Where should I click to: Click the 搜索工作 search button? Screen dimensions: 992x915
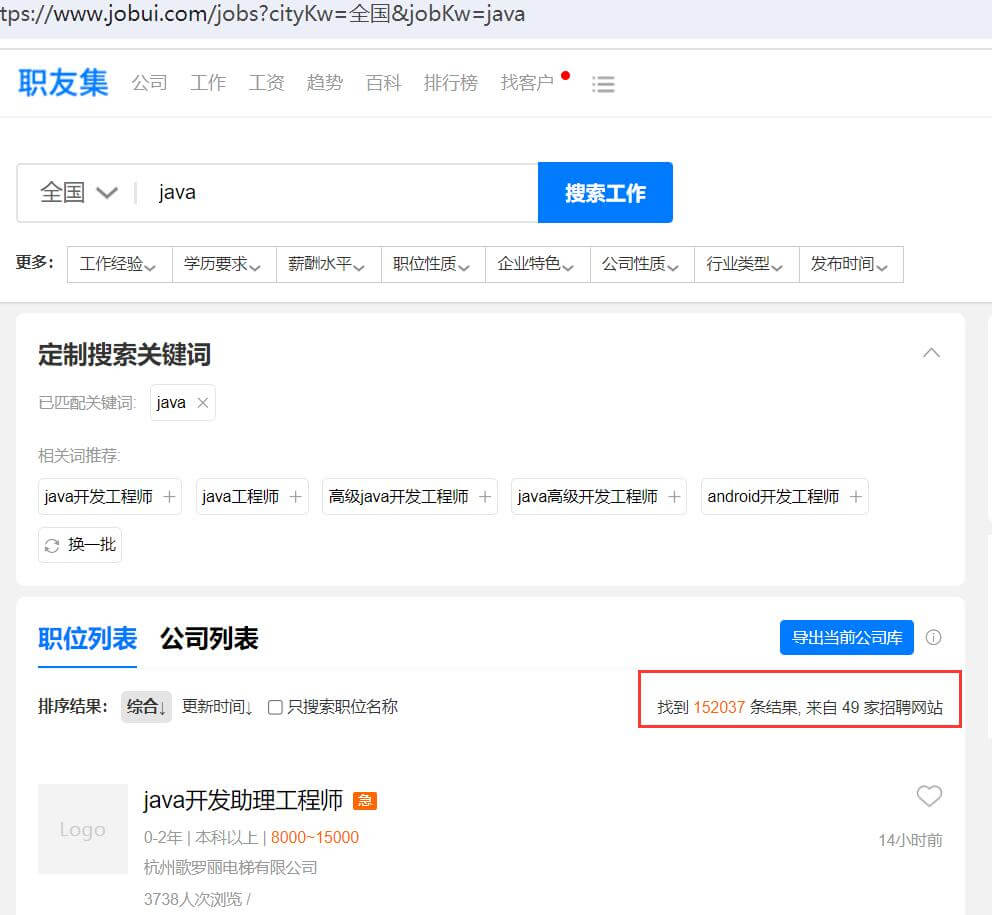(605, 192)
